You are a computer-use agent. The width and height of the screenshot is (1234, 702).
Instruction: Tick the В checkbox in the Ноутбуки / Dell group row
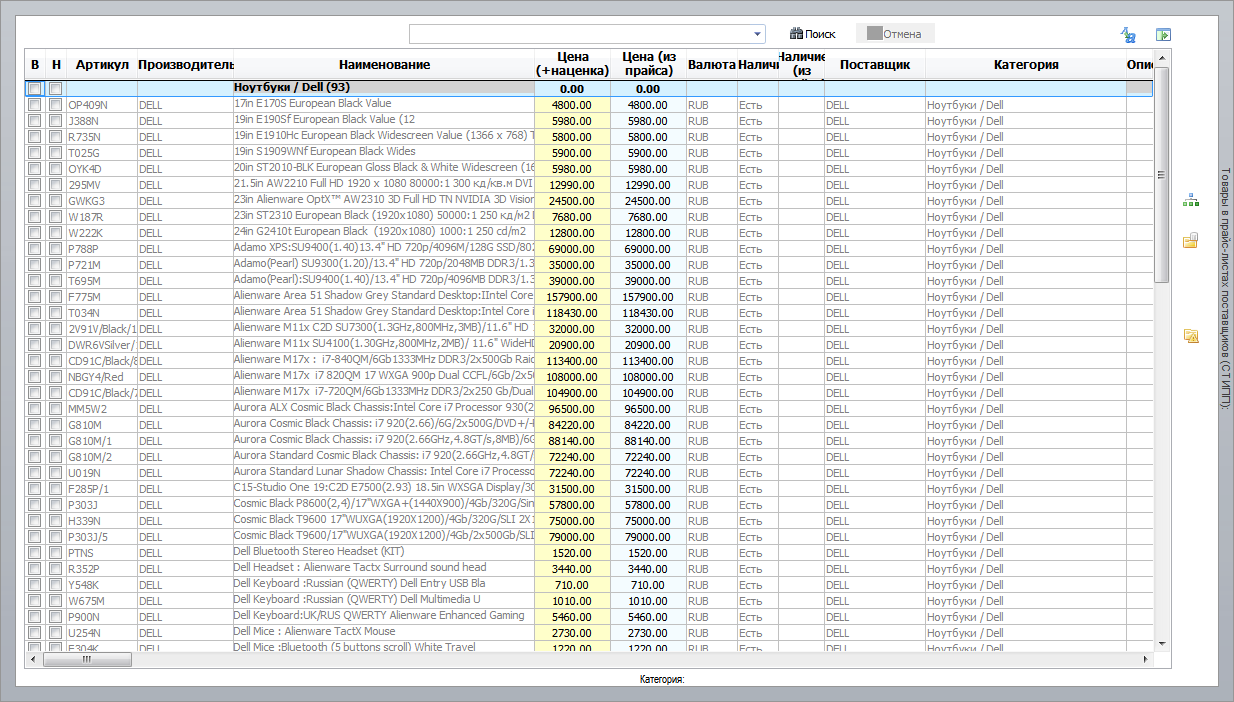(x=35, y=88)
